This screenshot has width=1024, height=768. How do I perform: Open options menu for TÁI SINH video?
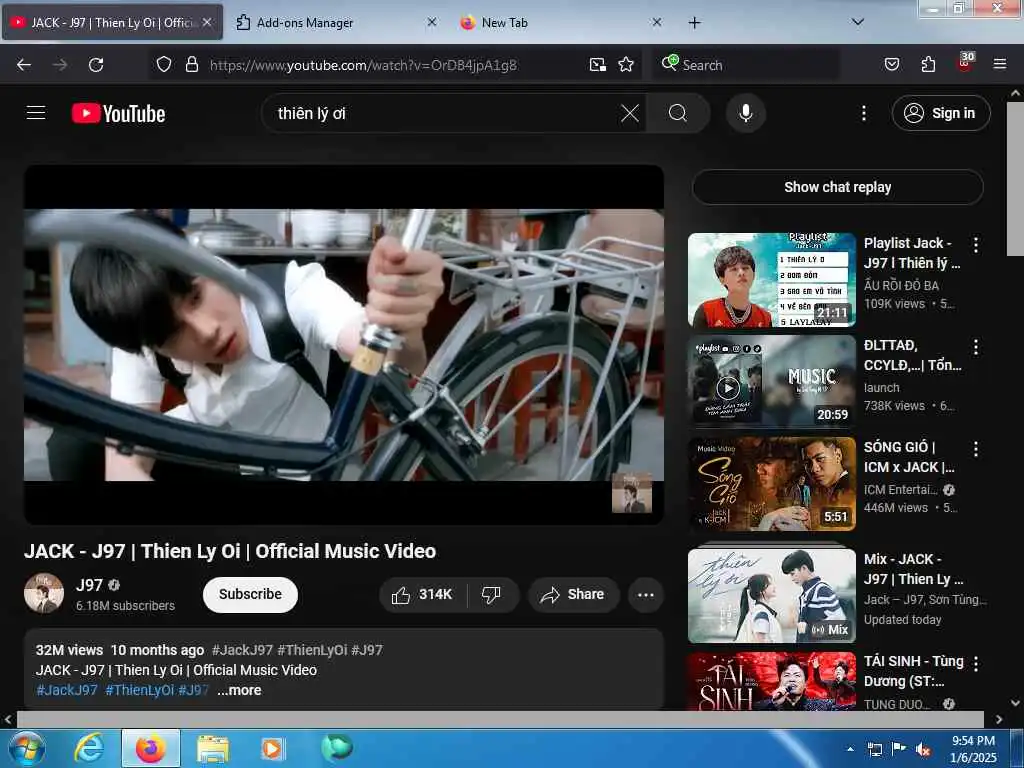pyautogui.click(x=975, y=664)
